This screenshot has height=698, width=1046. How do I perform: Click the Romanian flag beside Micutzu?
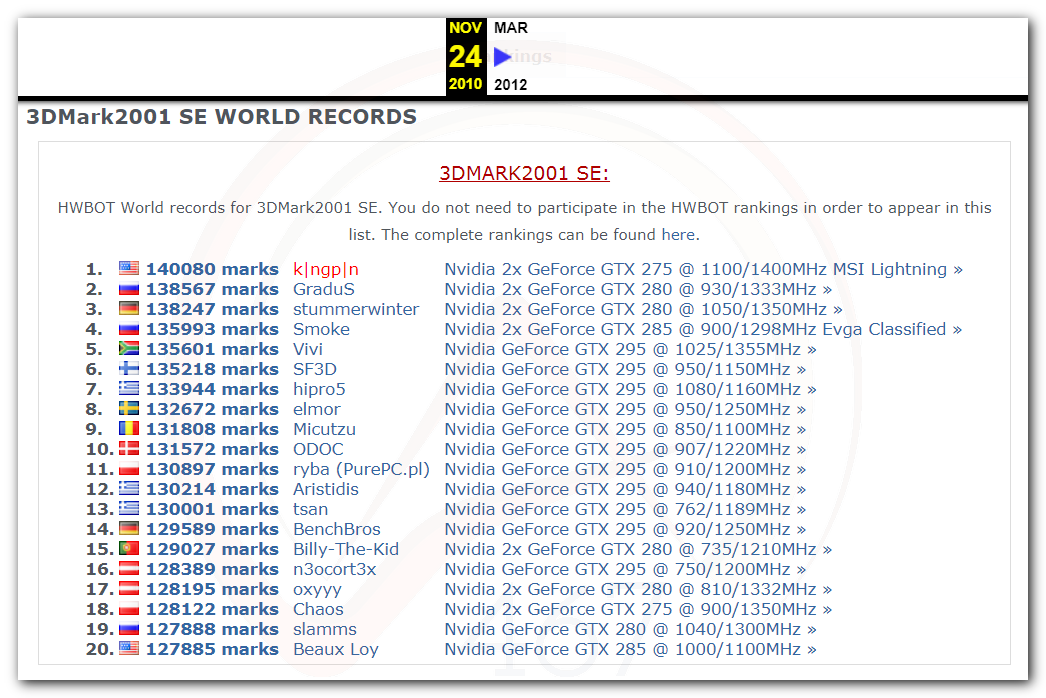[129, 428]
